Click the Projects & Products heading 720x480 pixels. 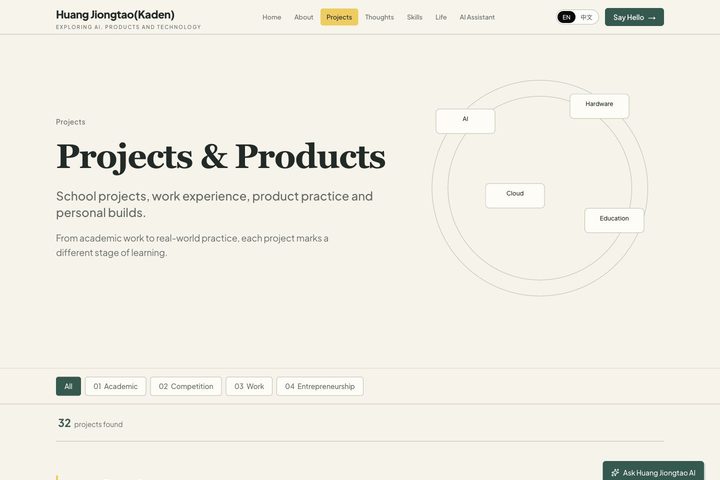221,157
